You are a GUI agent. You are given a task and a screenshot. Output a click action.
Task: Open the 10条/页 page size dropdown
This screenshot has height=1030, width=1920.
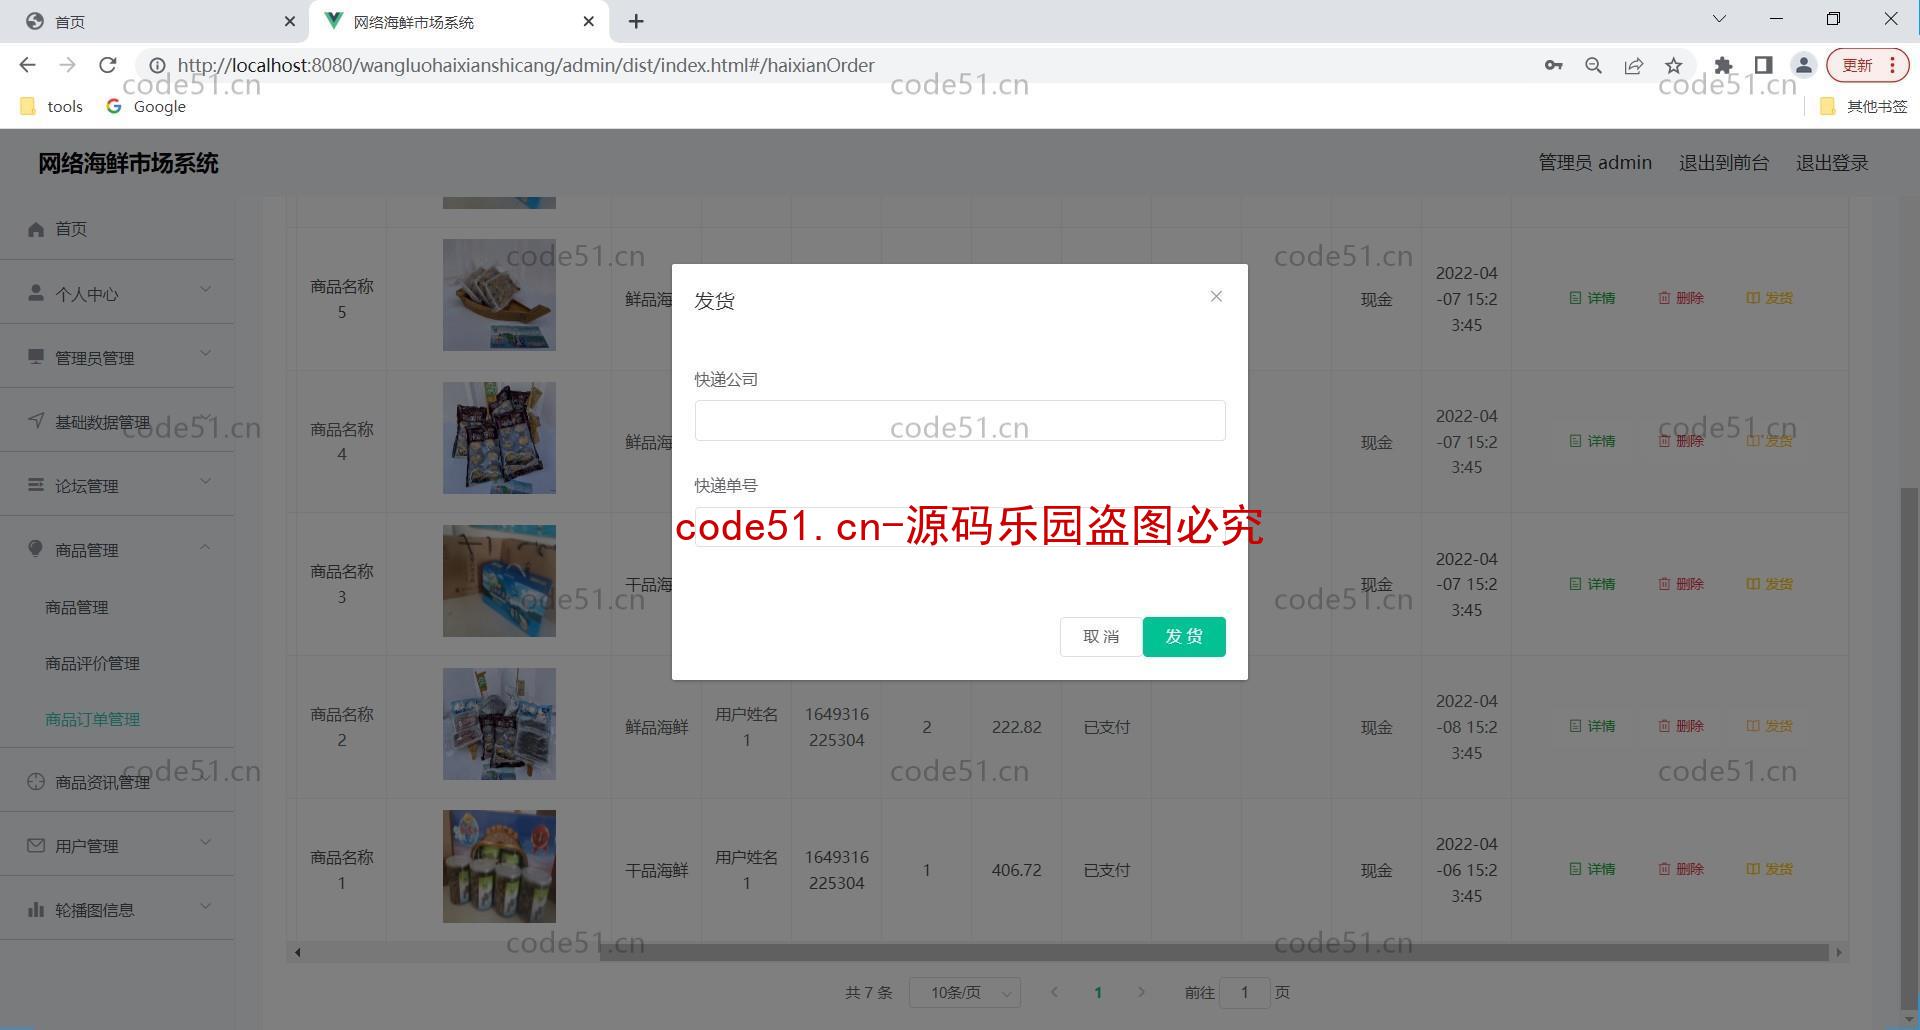pos(965,992)
